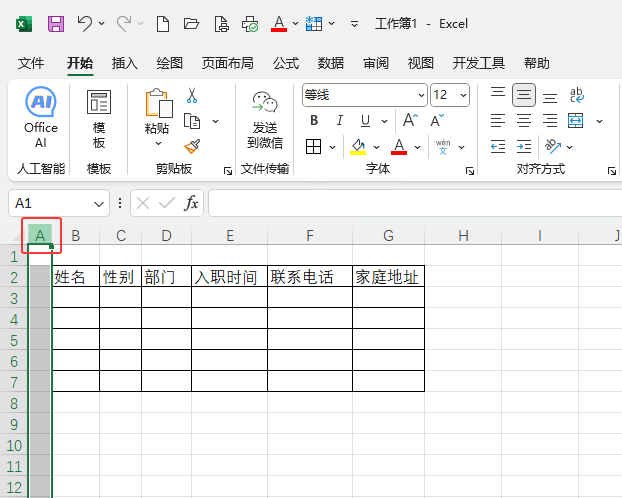This screenshot has height=498, width=622.
Task: Click the text orientation icon
Action: [553, 146]
